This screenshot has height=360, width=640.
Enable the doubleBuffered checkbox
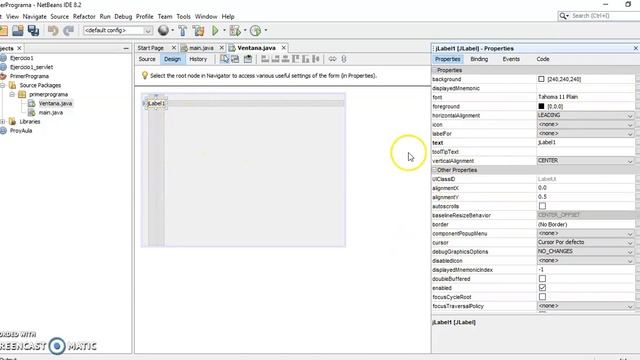[x=542, y=279]
